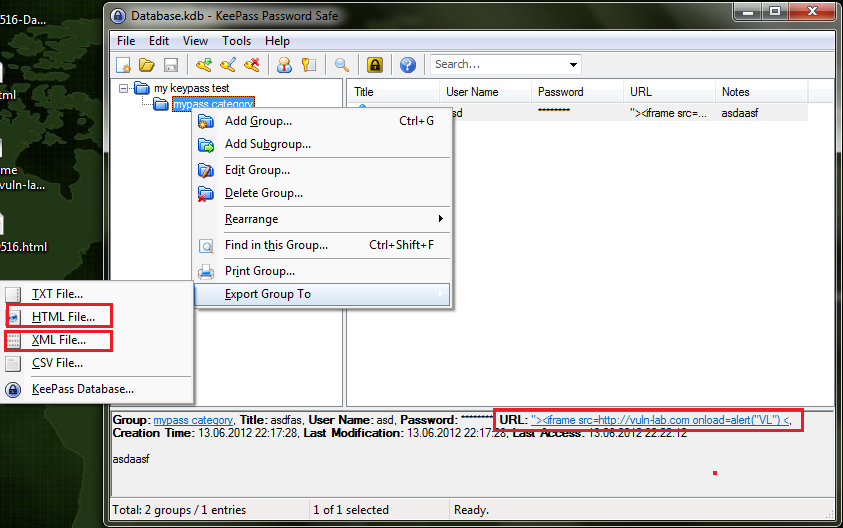Choose Add Subgroup from context menu
The height and width of the screenshot is (528, 843).
[322, 144]
